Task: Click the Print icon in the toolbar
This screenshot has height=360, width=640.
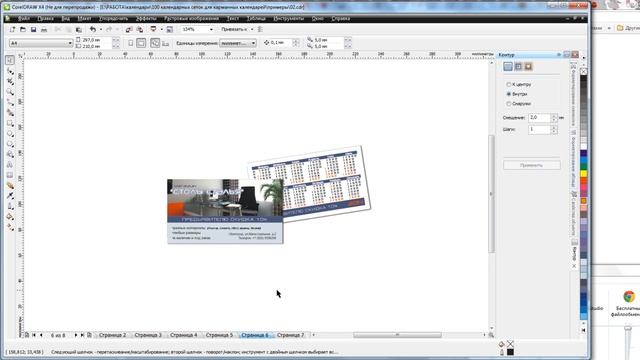Action: tap(44, 29)
